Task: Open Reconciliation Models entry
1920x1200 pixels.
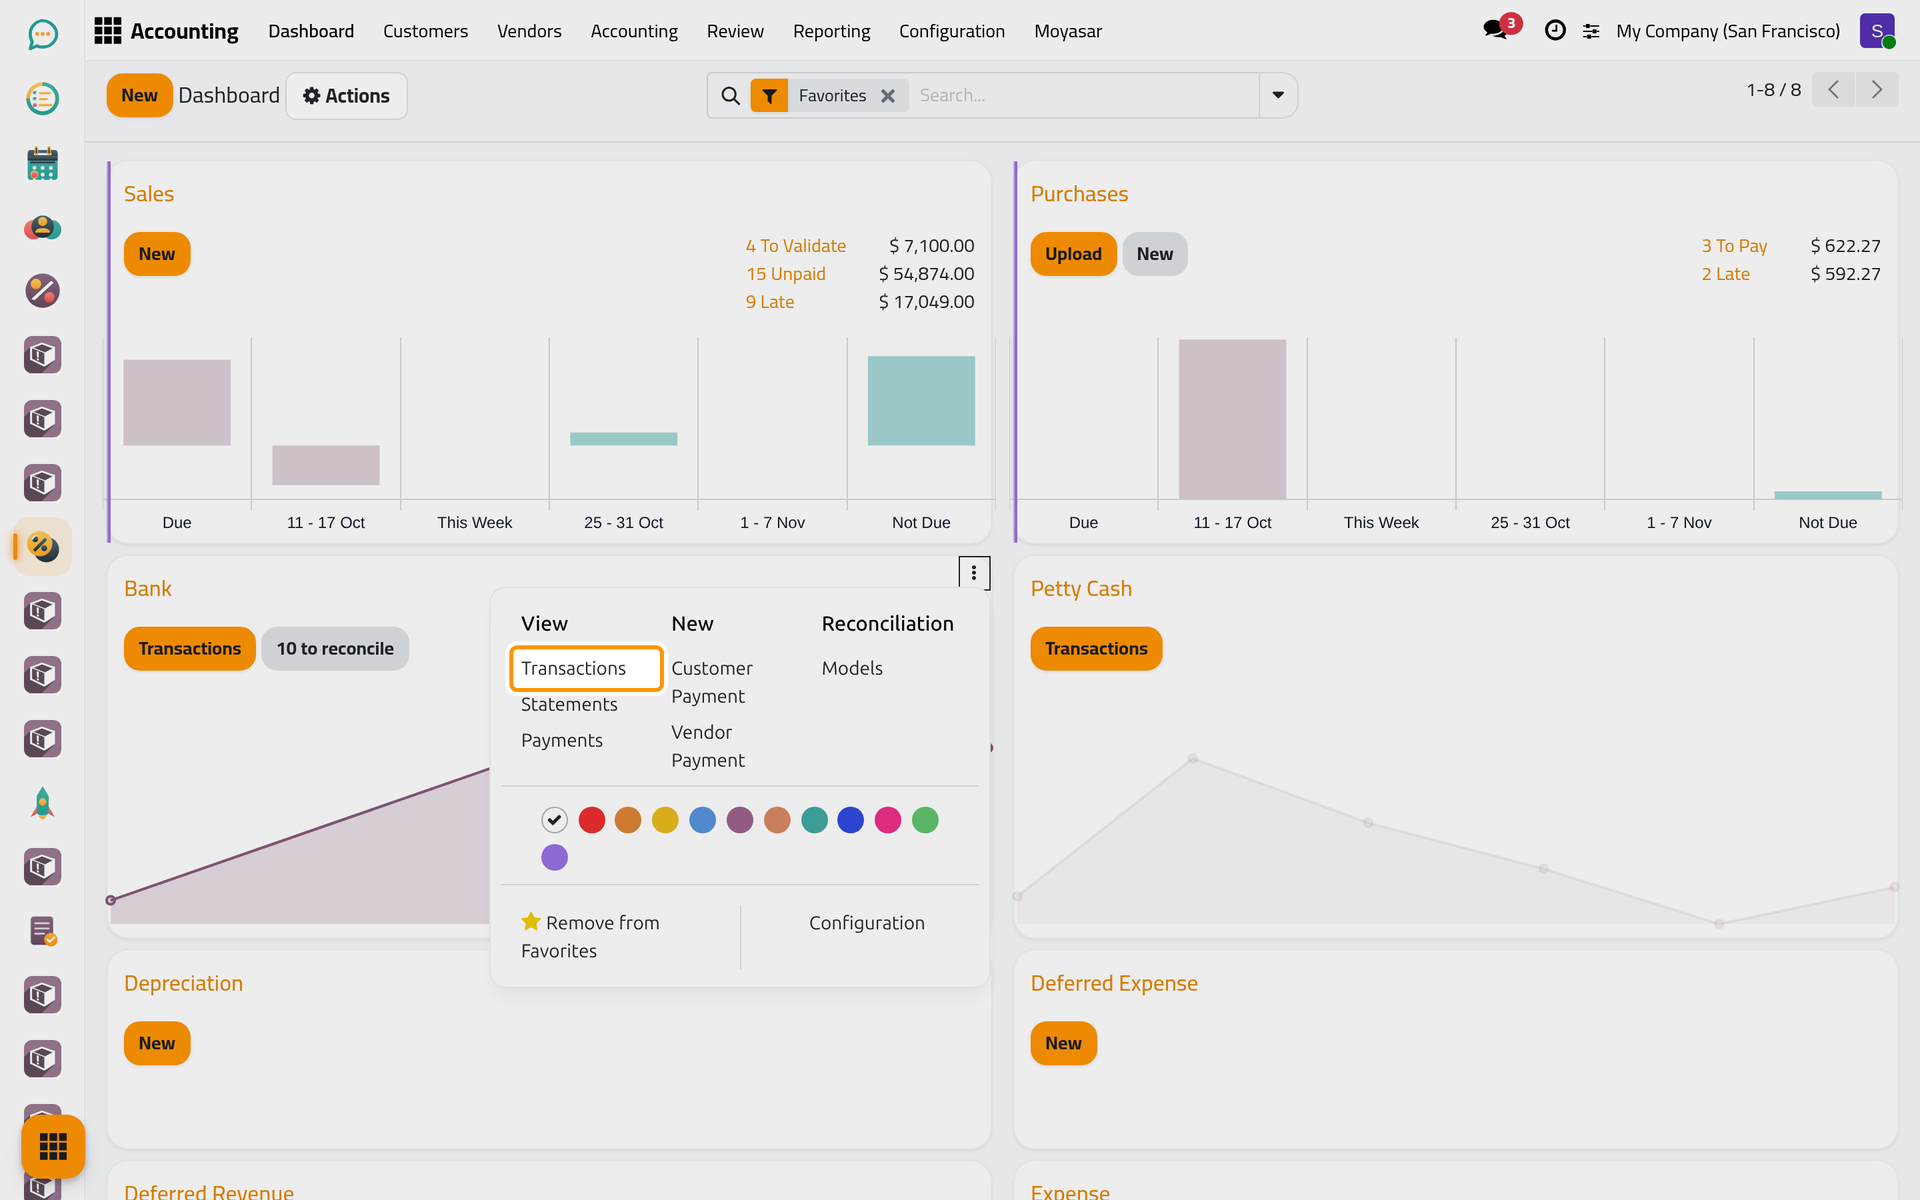Action: 852,668
